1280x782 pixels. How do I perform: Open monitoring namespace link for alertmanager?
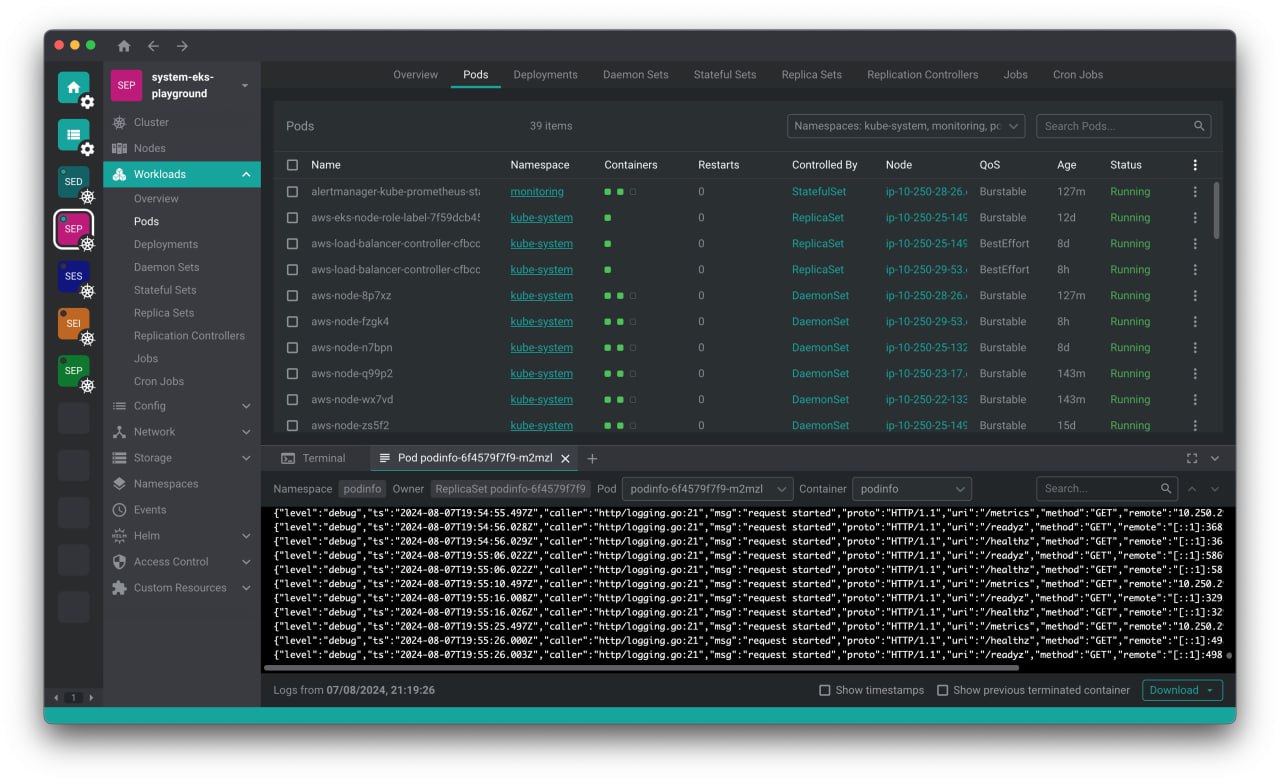click(537, 192)
